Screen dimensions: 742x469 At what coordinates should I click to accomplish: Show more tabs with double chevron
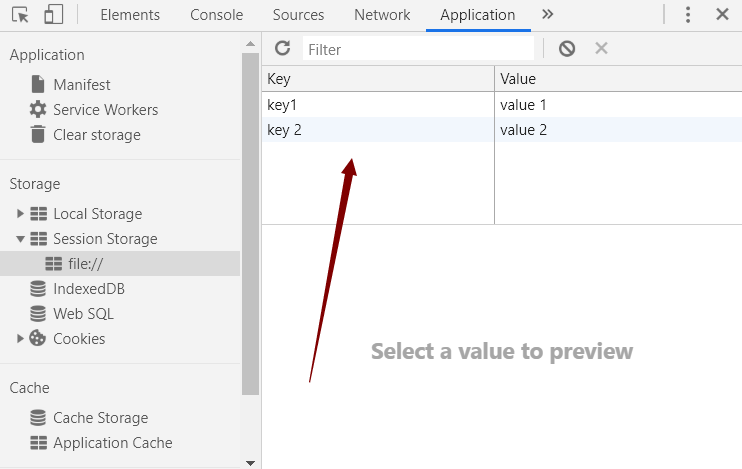click(547, 15)
